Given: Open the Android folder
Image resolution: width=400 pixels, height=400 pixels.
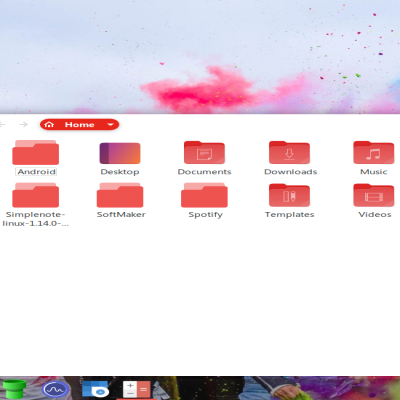Looking at the screenshot, I should pos(36,153).
